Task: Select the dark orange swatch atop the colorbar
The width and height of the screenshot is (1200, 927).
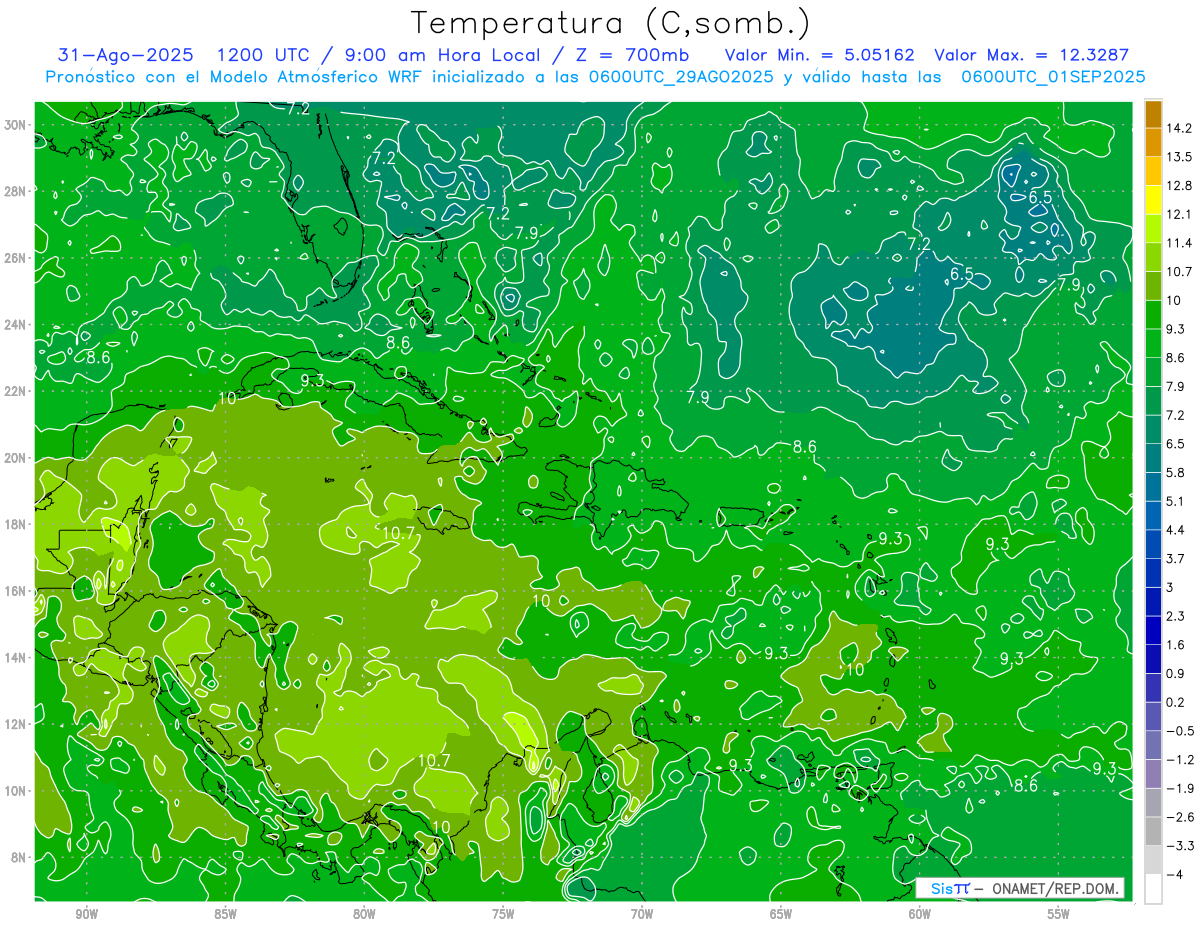Action: coord(1153,114)
